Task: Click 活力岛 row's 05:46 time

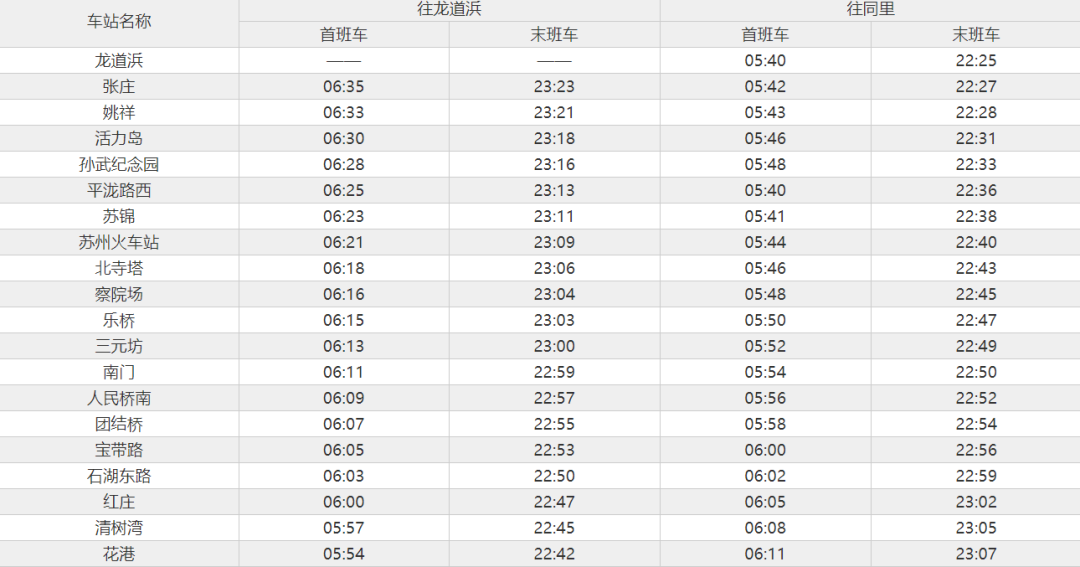Action: (x=765, y=138)
